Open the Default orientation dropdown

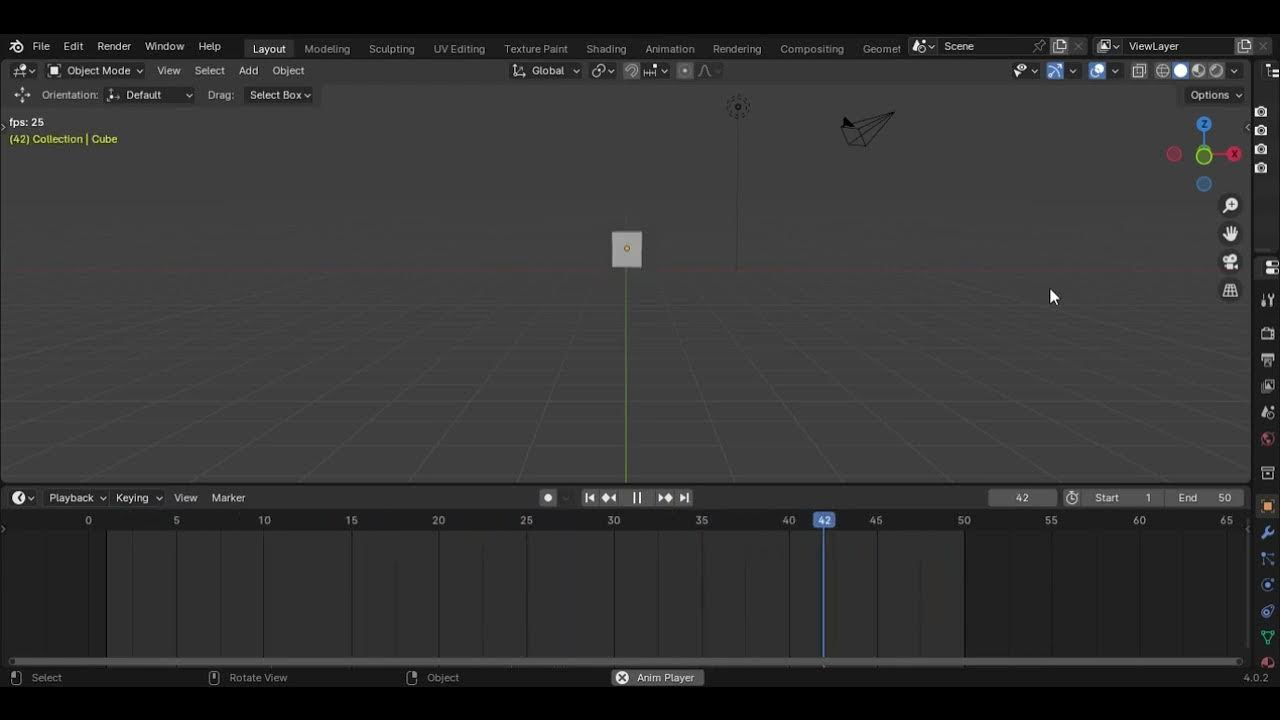[x=150, y=95]
